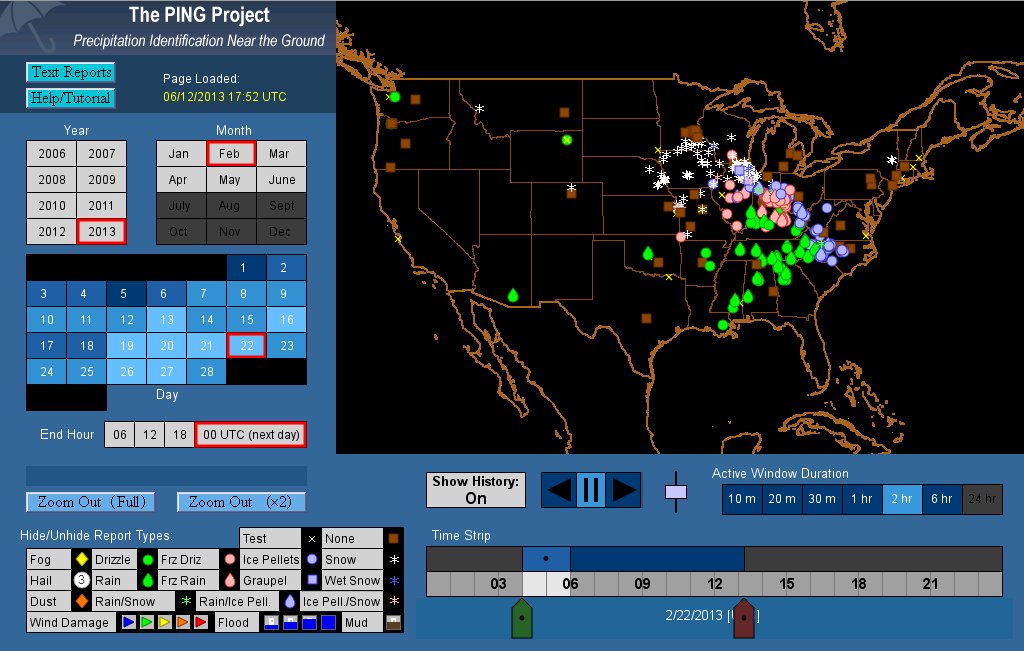
Task: Click the lavender circle Ice Pellets icon
Action: click(314, 560)
